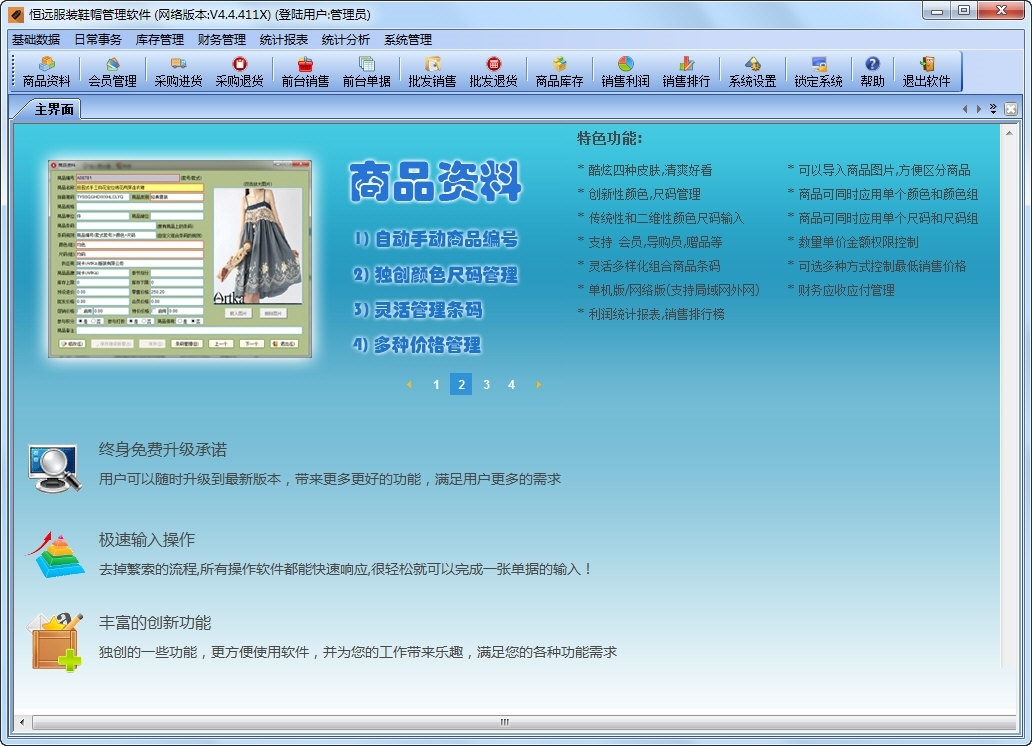Click 极速输入操作 heading
Image resolution: width=1032 pixels, height=746 pixels.
click(147, 540)
